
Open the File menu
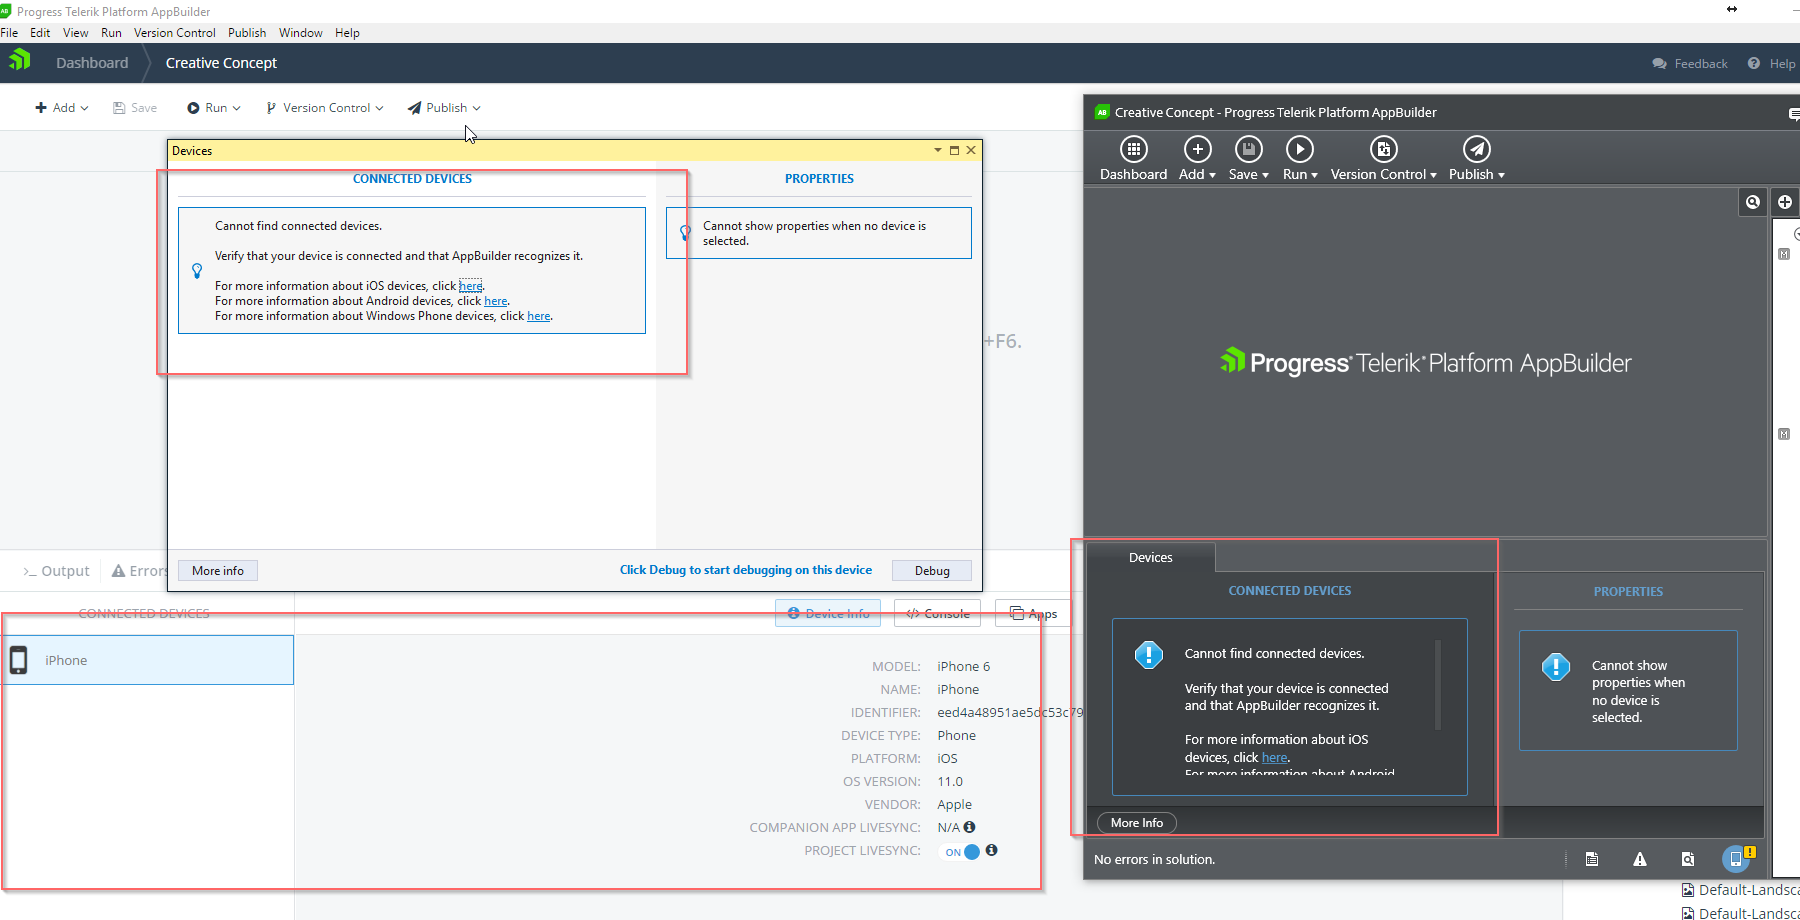point(9,33)
